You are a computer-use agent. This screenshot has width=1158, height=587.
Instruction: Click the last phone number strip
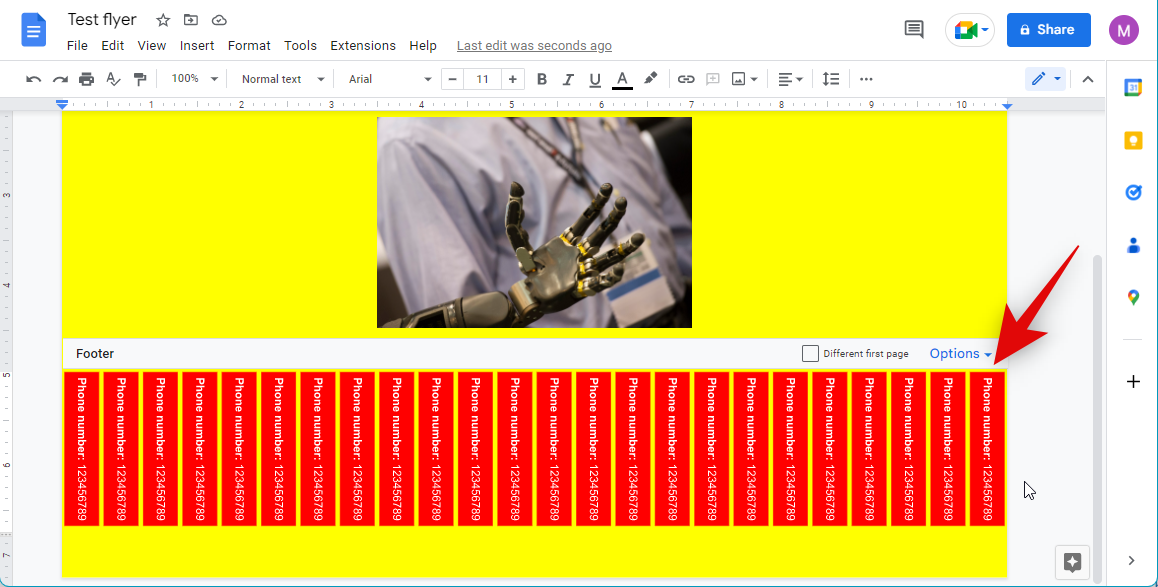pos(987,449)
